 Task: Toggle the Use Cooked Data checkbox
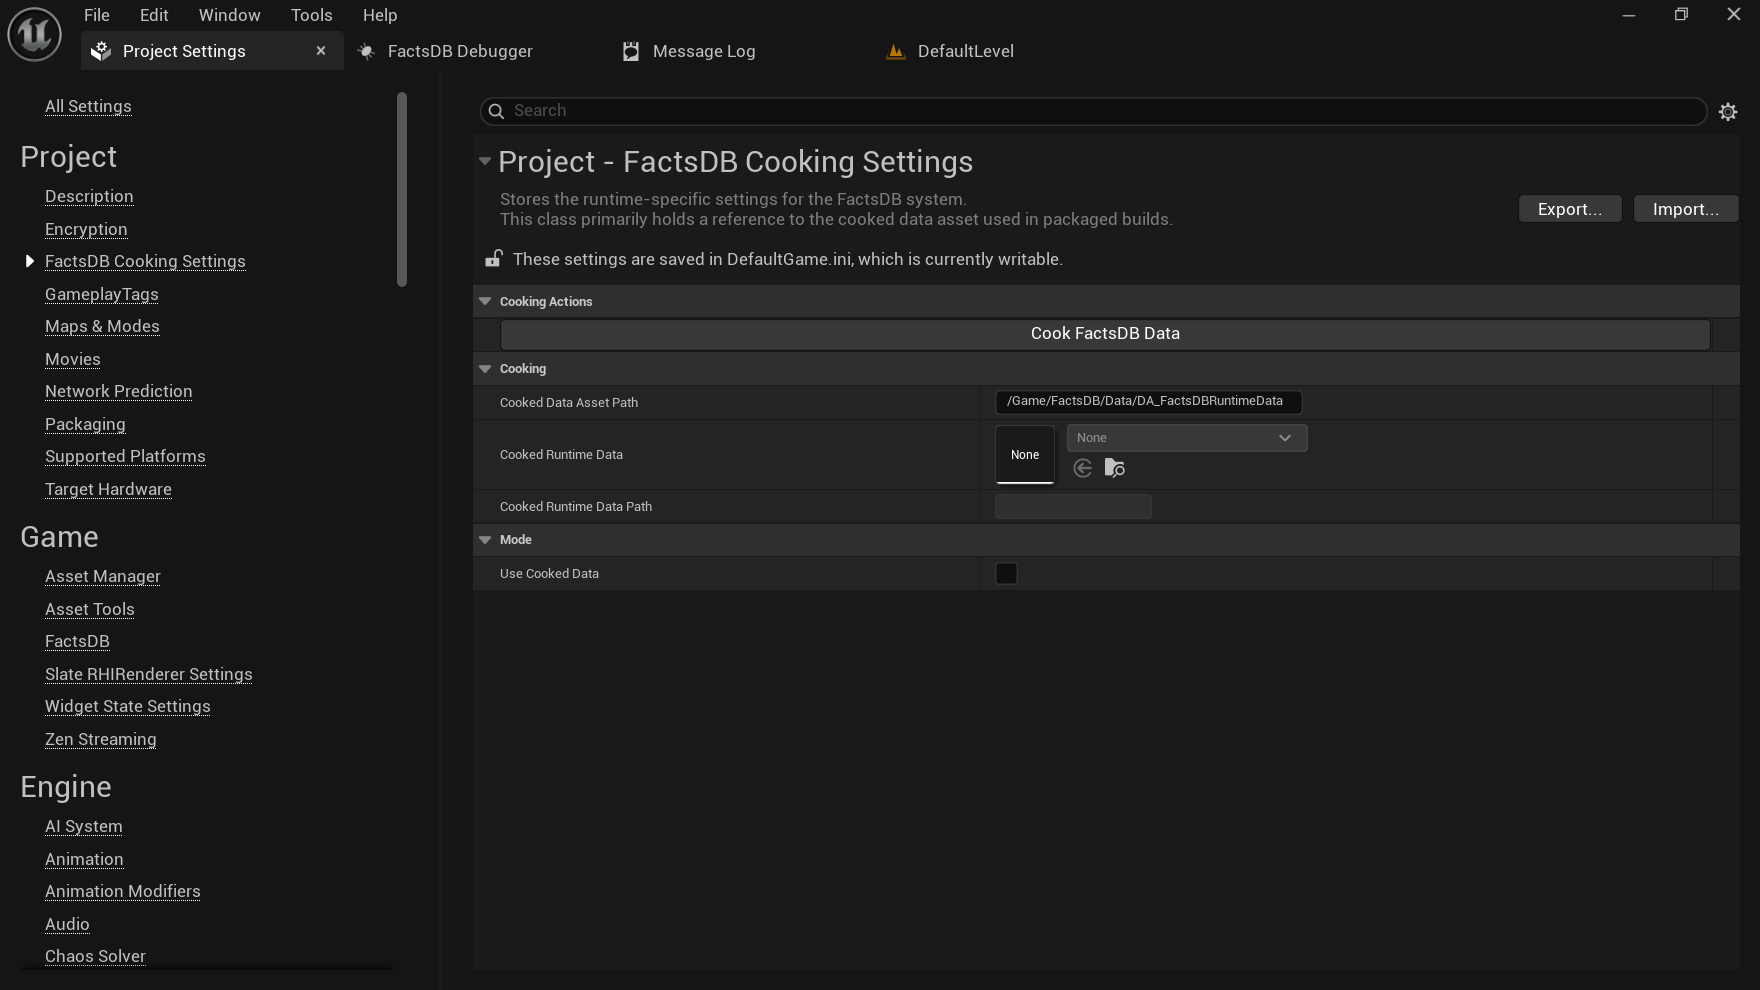(1007, 574)
